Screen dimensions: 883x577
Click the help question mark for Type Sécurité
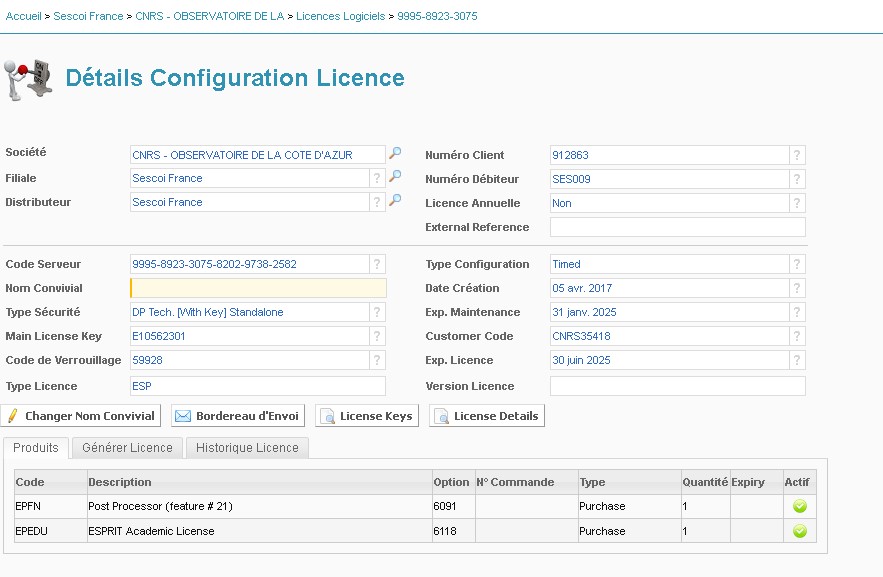coord(377,312)
